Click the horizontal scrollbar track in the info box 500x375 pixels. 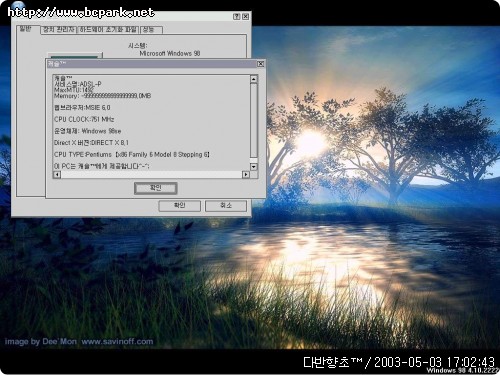pyautogui.click(x=152, y=174)
